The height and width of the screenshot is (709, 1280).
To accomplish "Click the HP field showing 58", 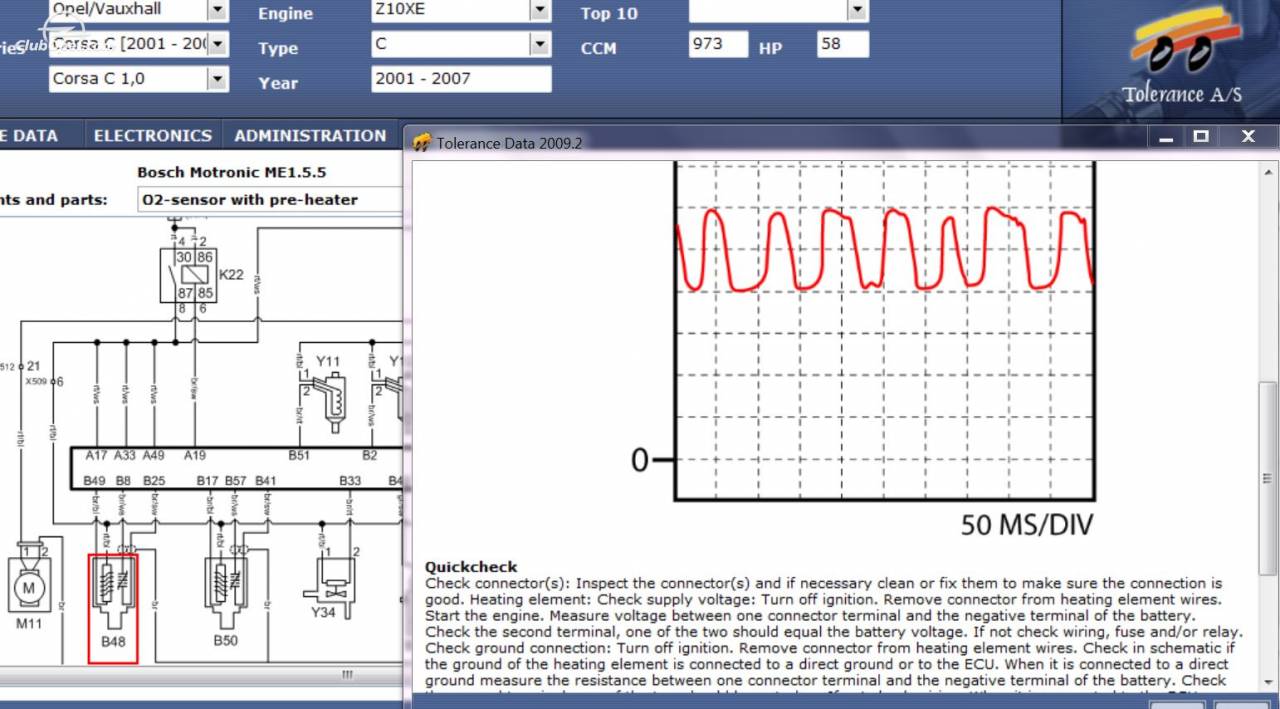I will pos(843,44).
